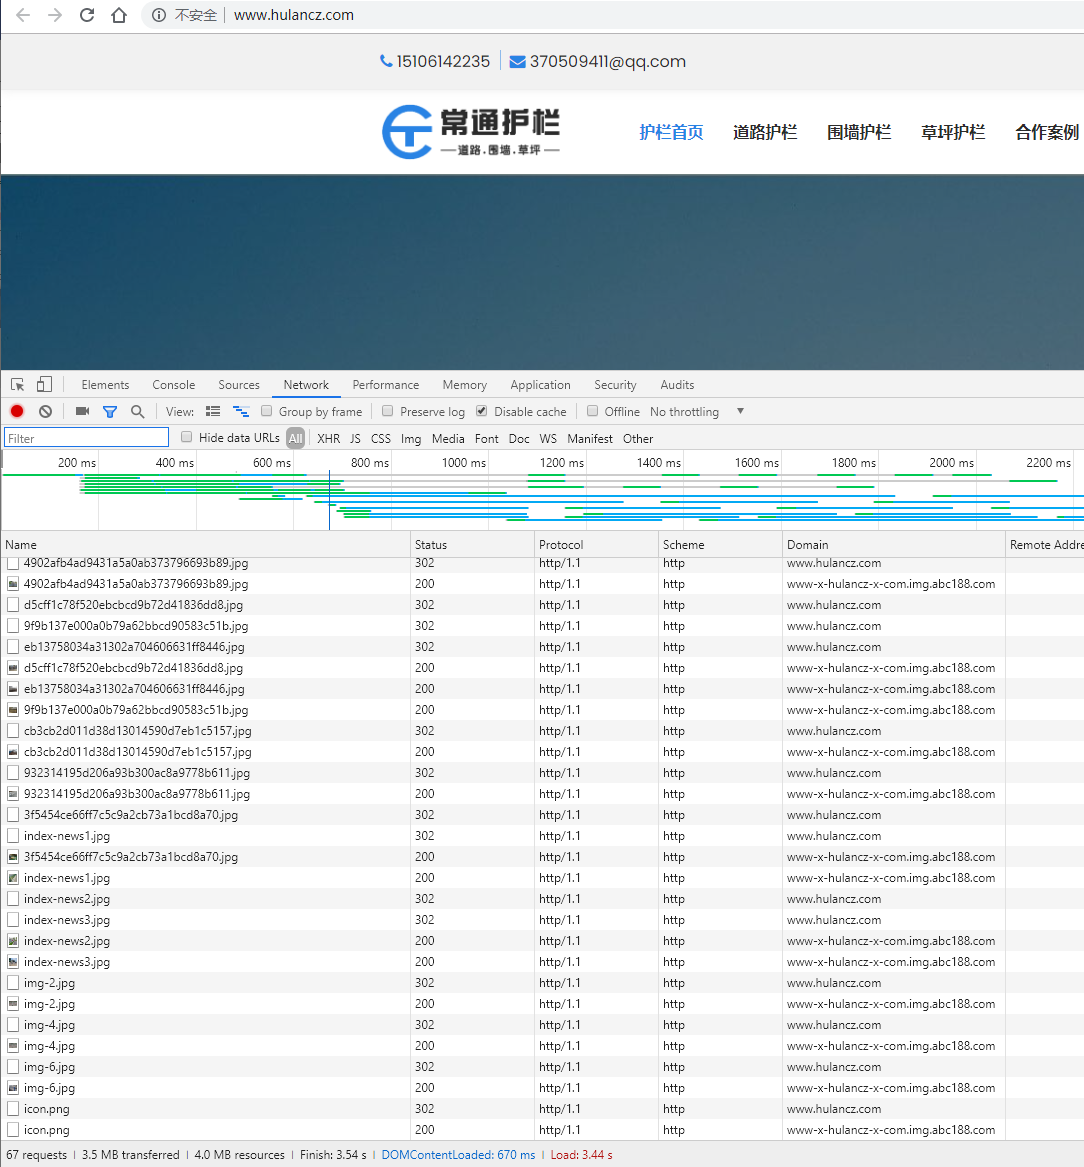Viewport: 1084px width, 1167px height.
Task: Sort requests by Status column header
Action: coord(431,545)
